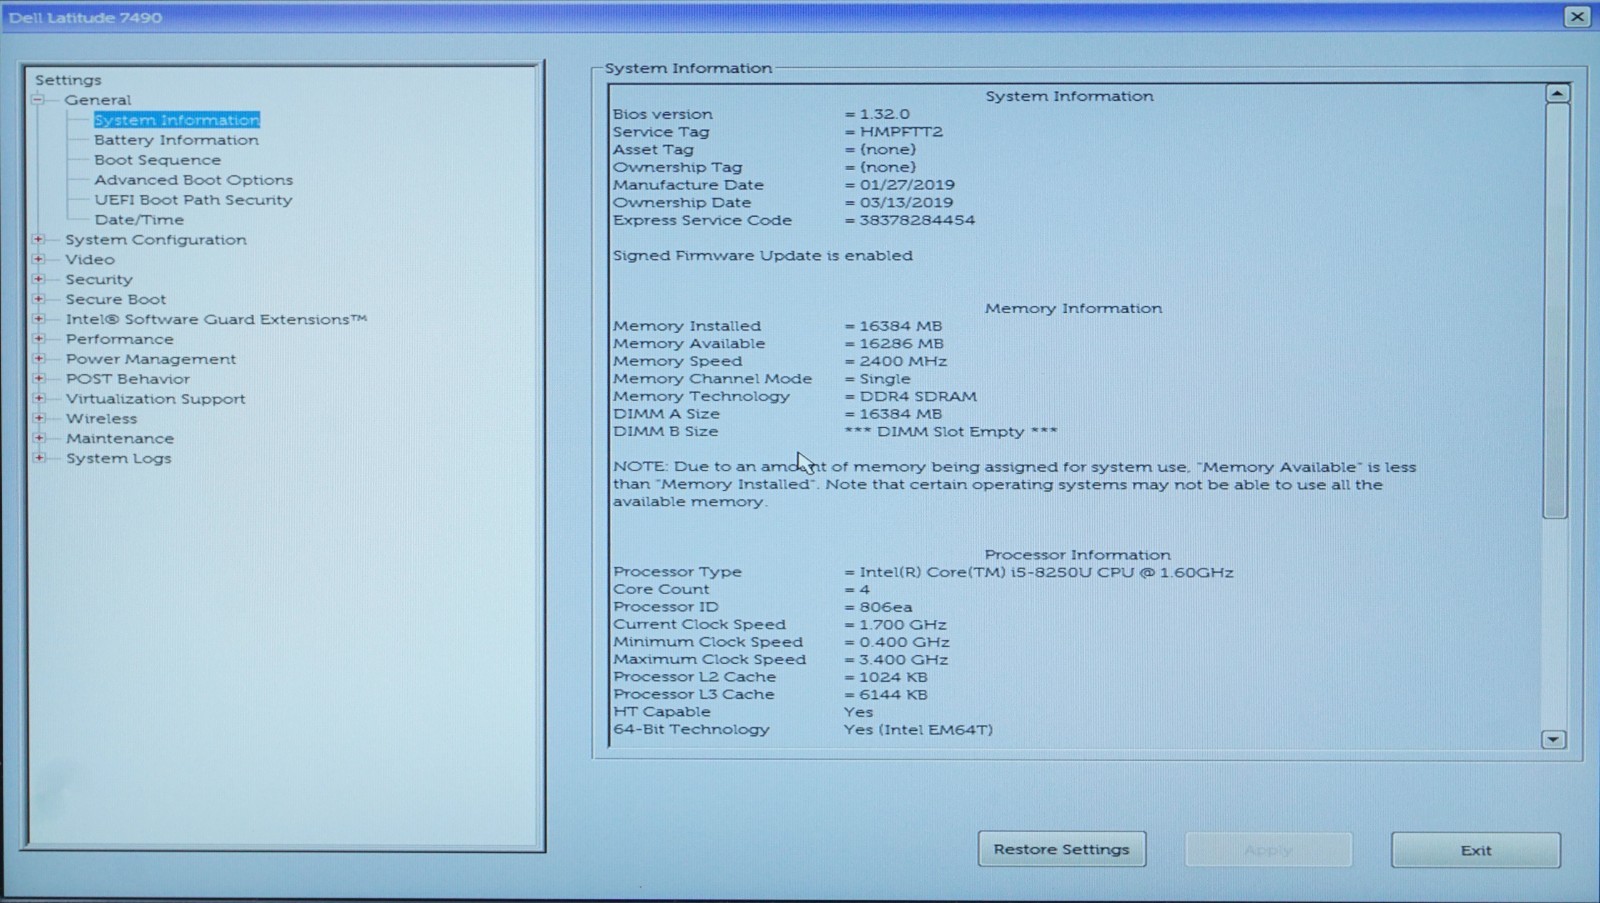
Task: Click the Signed Firmware Update is enabled text
Action: 763,256
